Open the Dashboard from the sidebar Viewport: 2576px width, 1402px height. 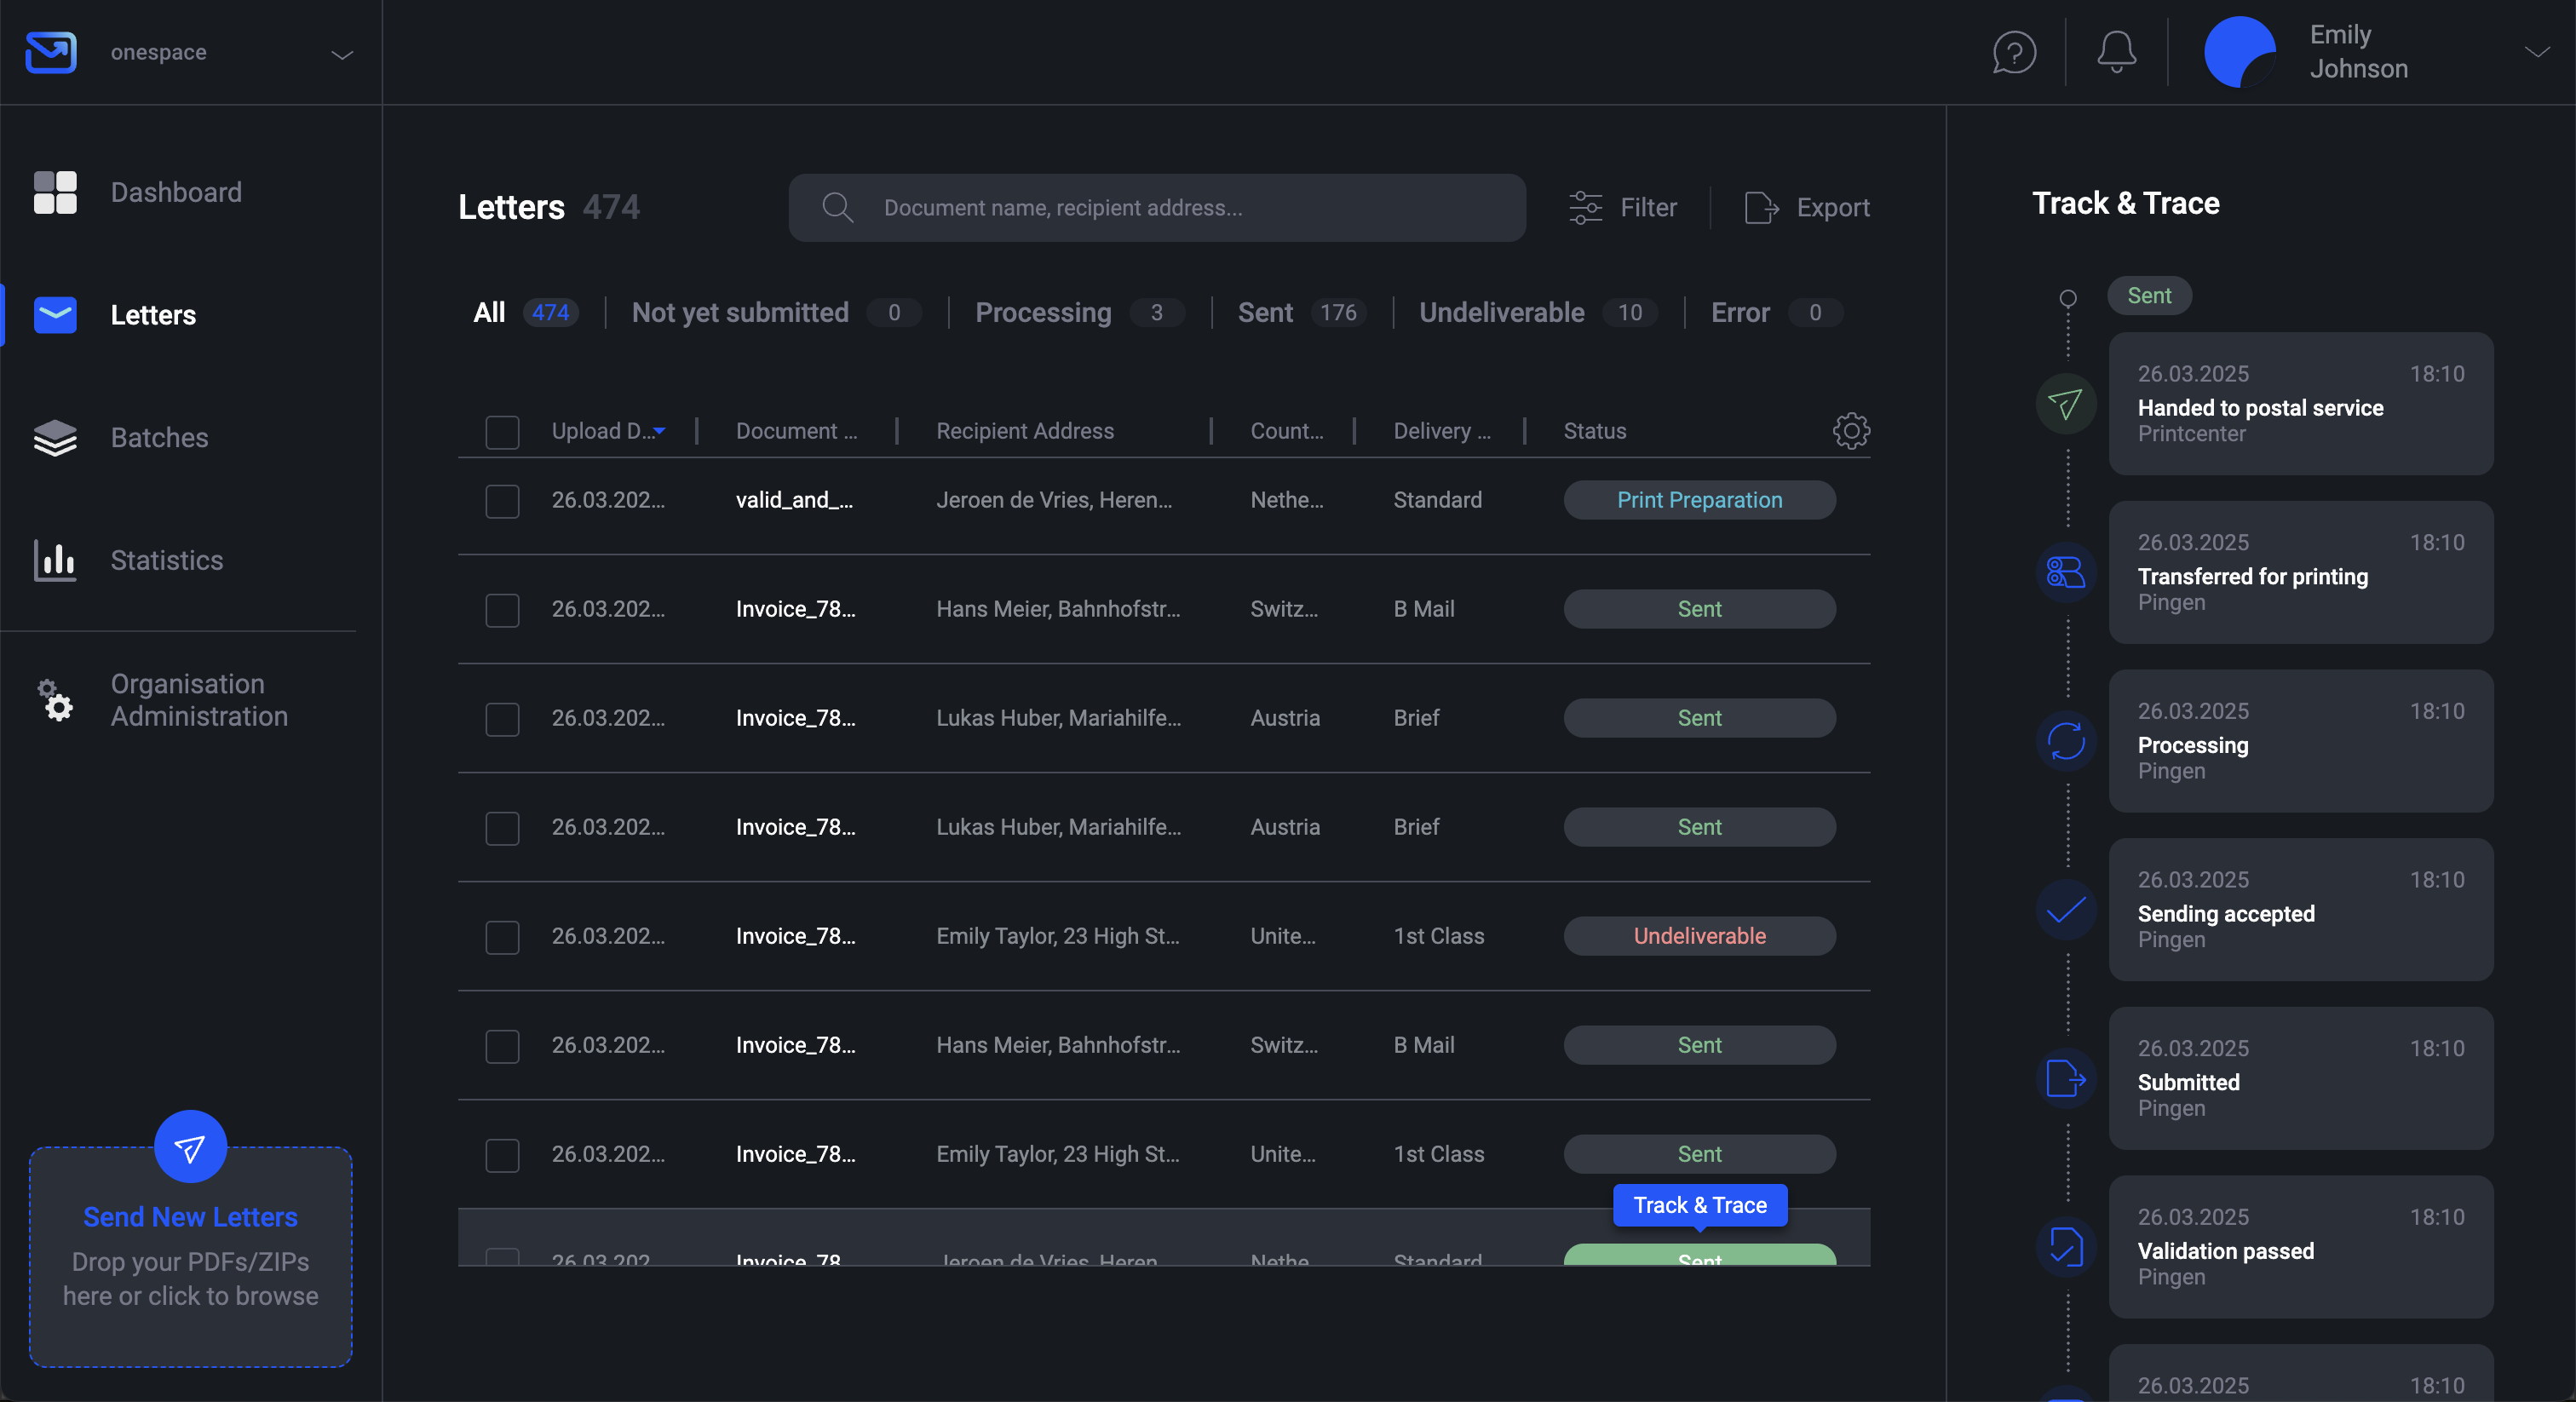pyautogui.click(x=176, y=192)
